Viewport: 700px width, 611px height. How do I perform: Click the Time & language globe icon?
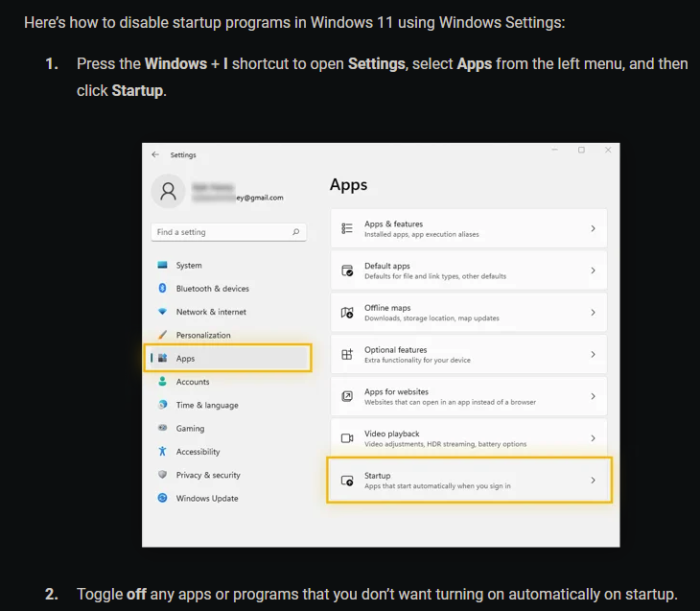coord(162,404)
